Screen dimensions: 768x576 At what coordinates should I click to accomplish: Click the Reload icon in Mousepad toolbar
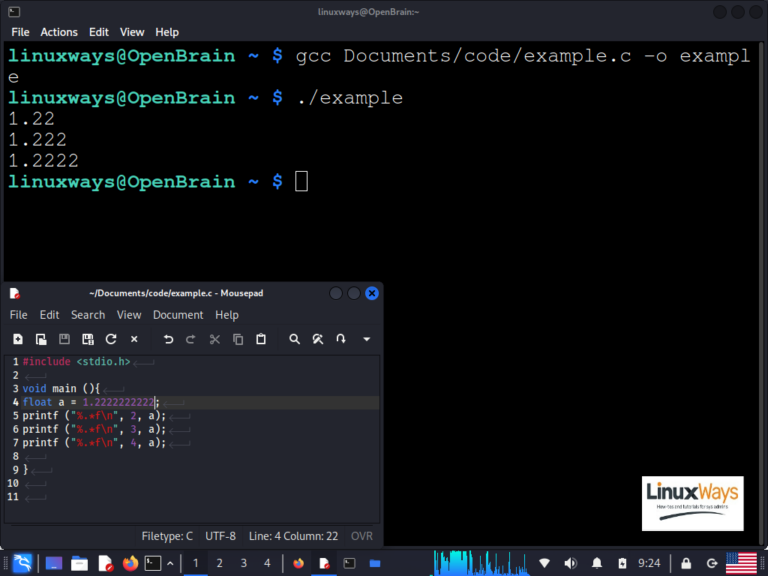(x=111, y=339)
